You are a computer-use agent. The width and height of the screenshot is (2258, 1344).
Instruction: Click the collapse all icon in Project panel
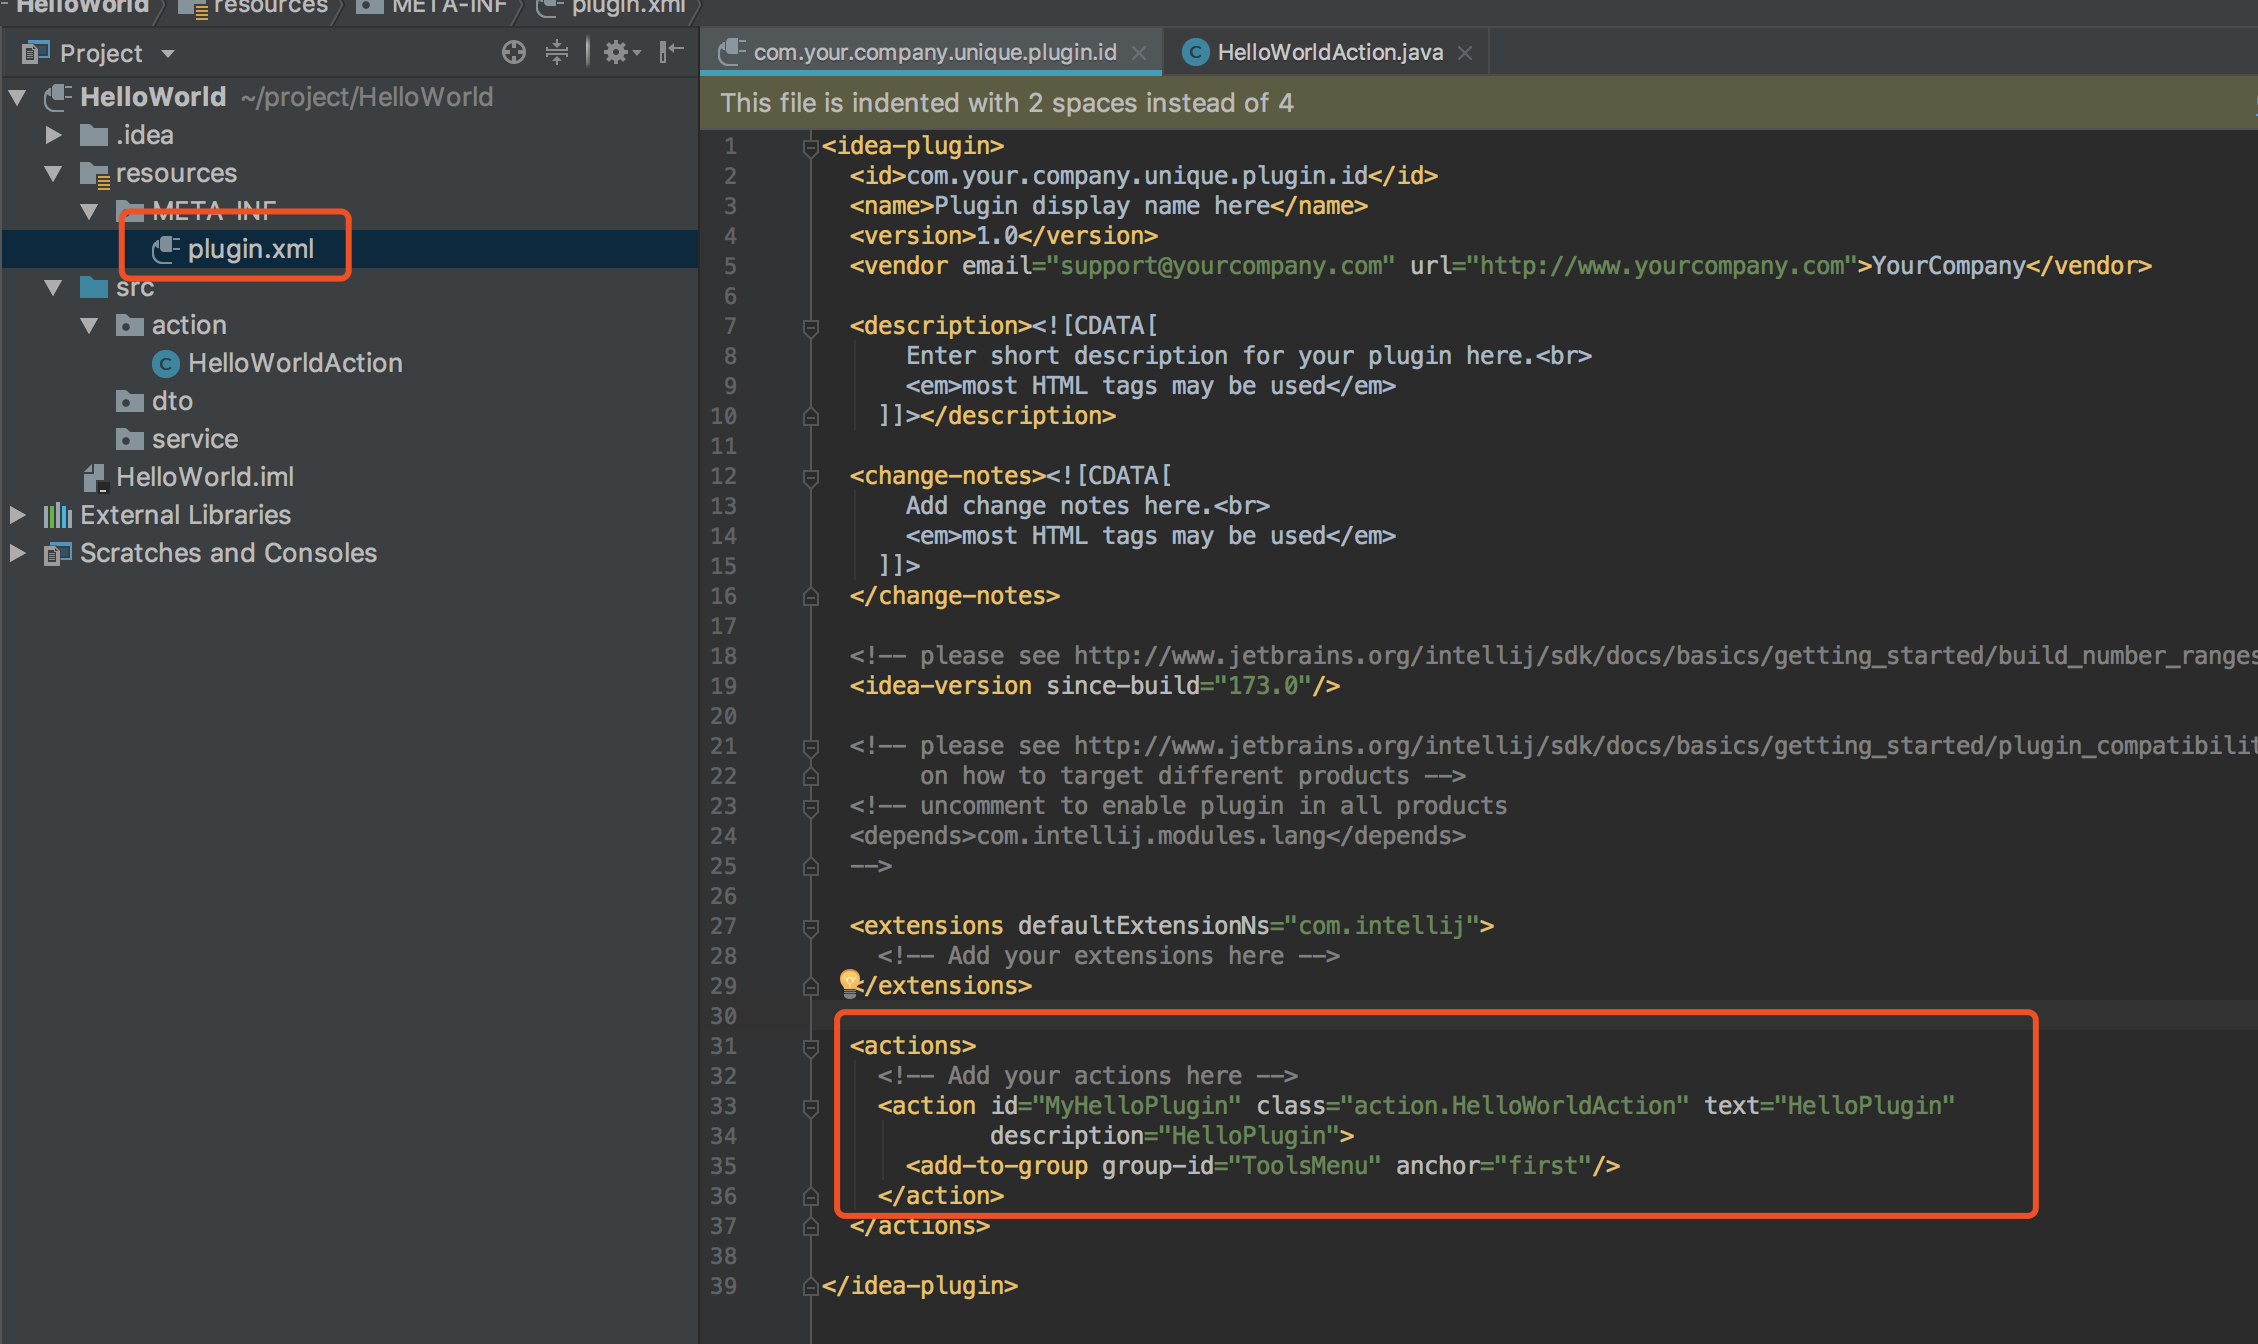point(557,52)
